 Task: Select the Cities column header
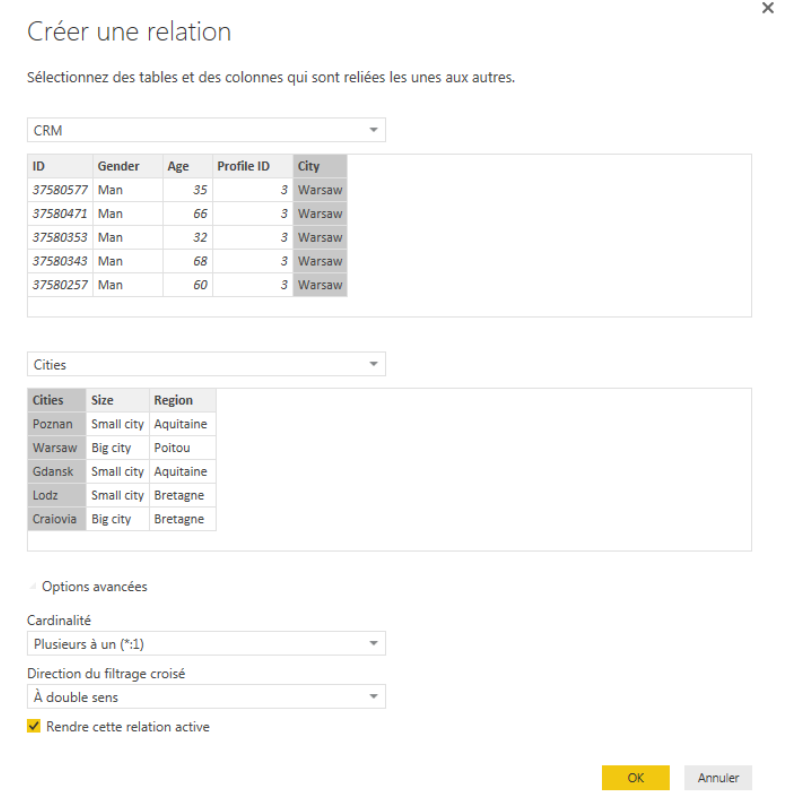click(x=57, y=400)
